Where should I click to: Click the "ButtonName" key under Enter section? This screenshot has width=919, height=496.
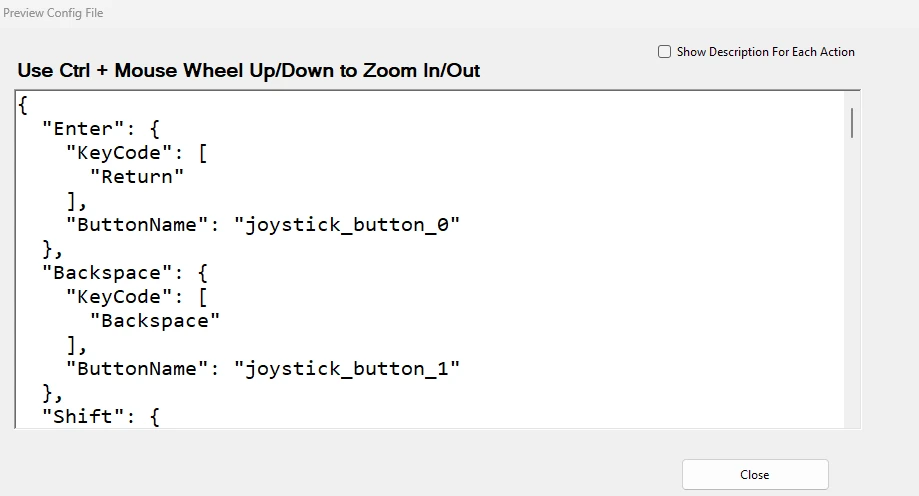click(137, 225)
